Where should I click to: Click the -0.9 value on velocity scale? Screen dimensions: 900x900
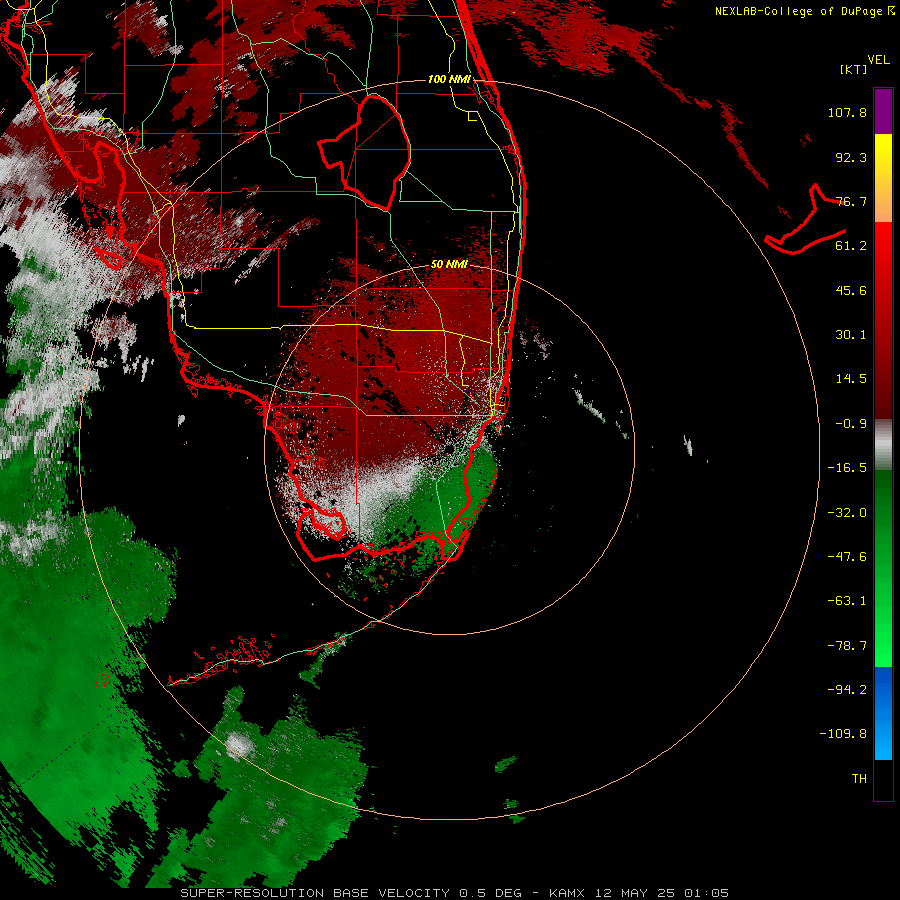coord(851,424)
